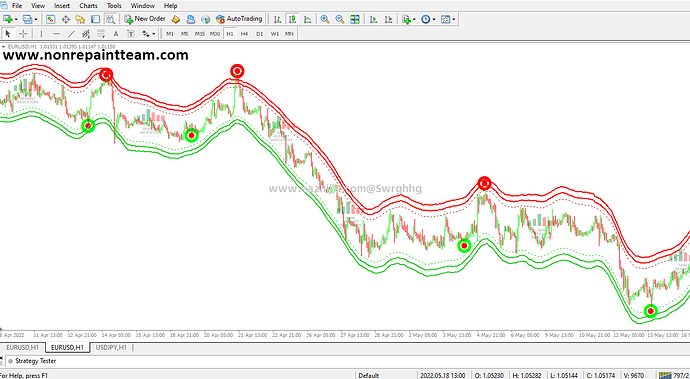Image resolution: width=690 pixels, height=379 pixels.
Task: Open the Tools menu
Action: pos(114,6)
